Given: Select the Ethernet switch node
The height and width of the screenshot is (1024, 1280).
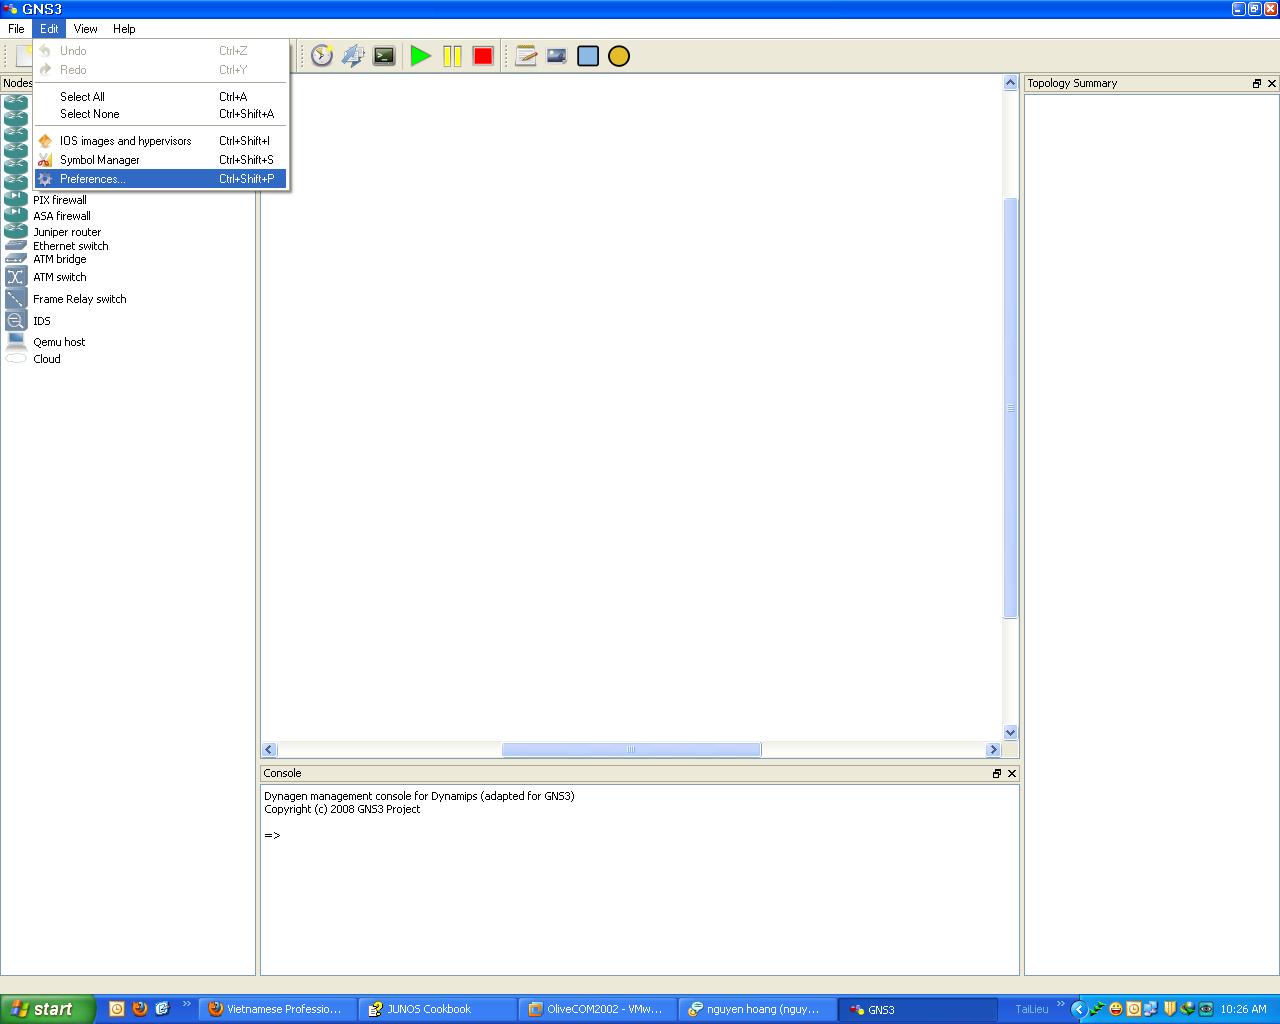Looking at the screenshot, I should click(x=70, y=246).
